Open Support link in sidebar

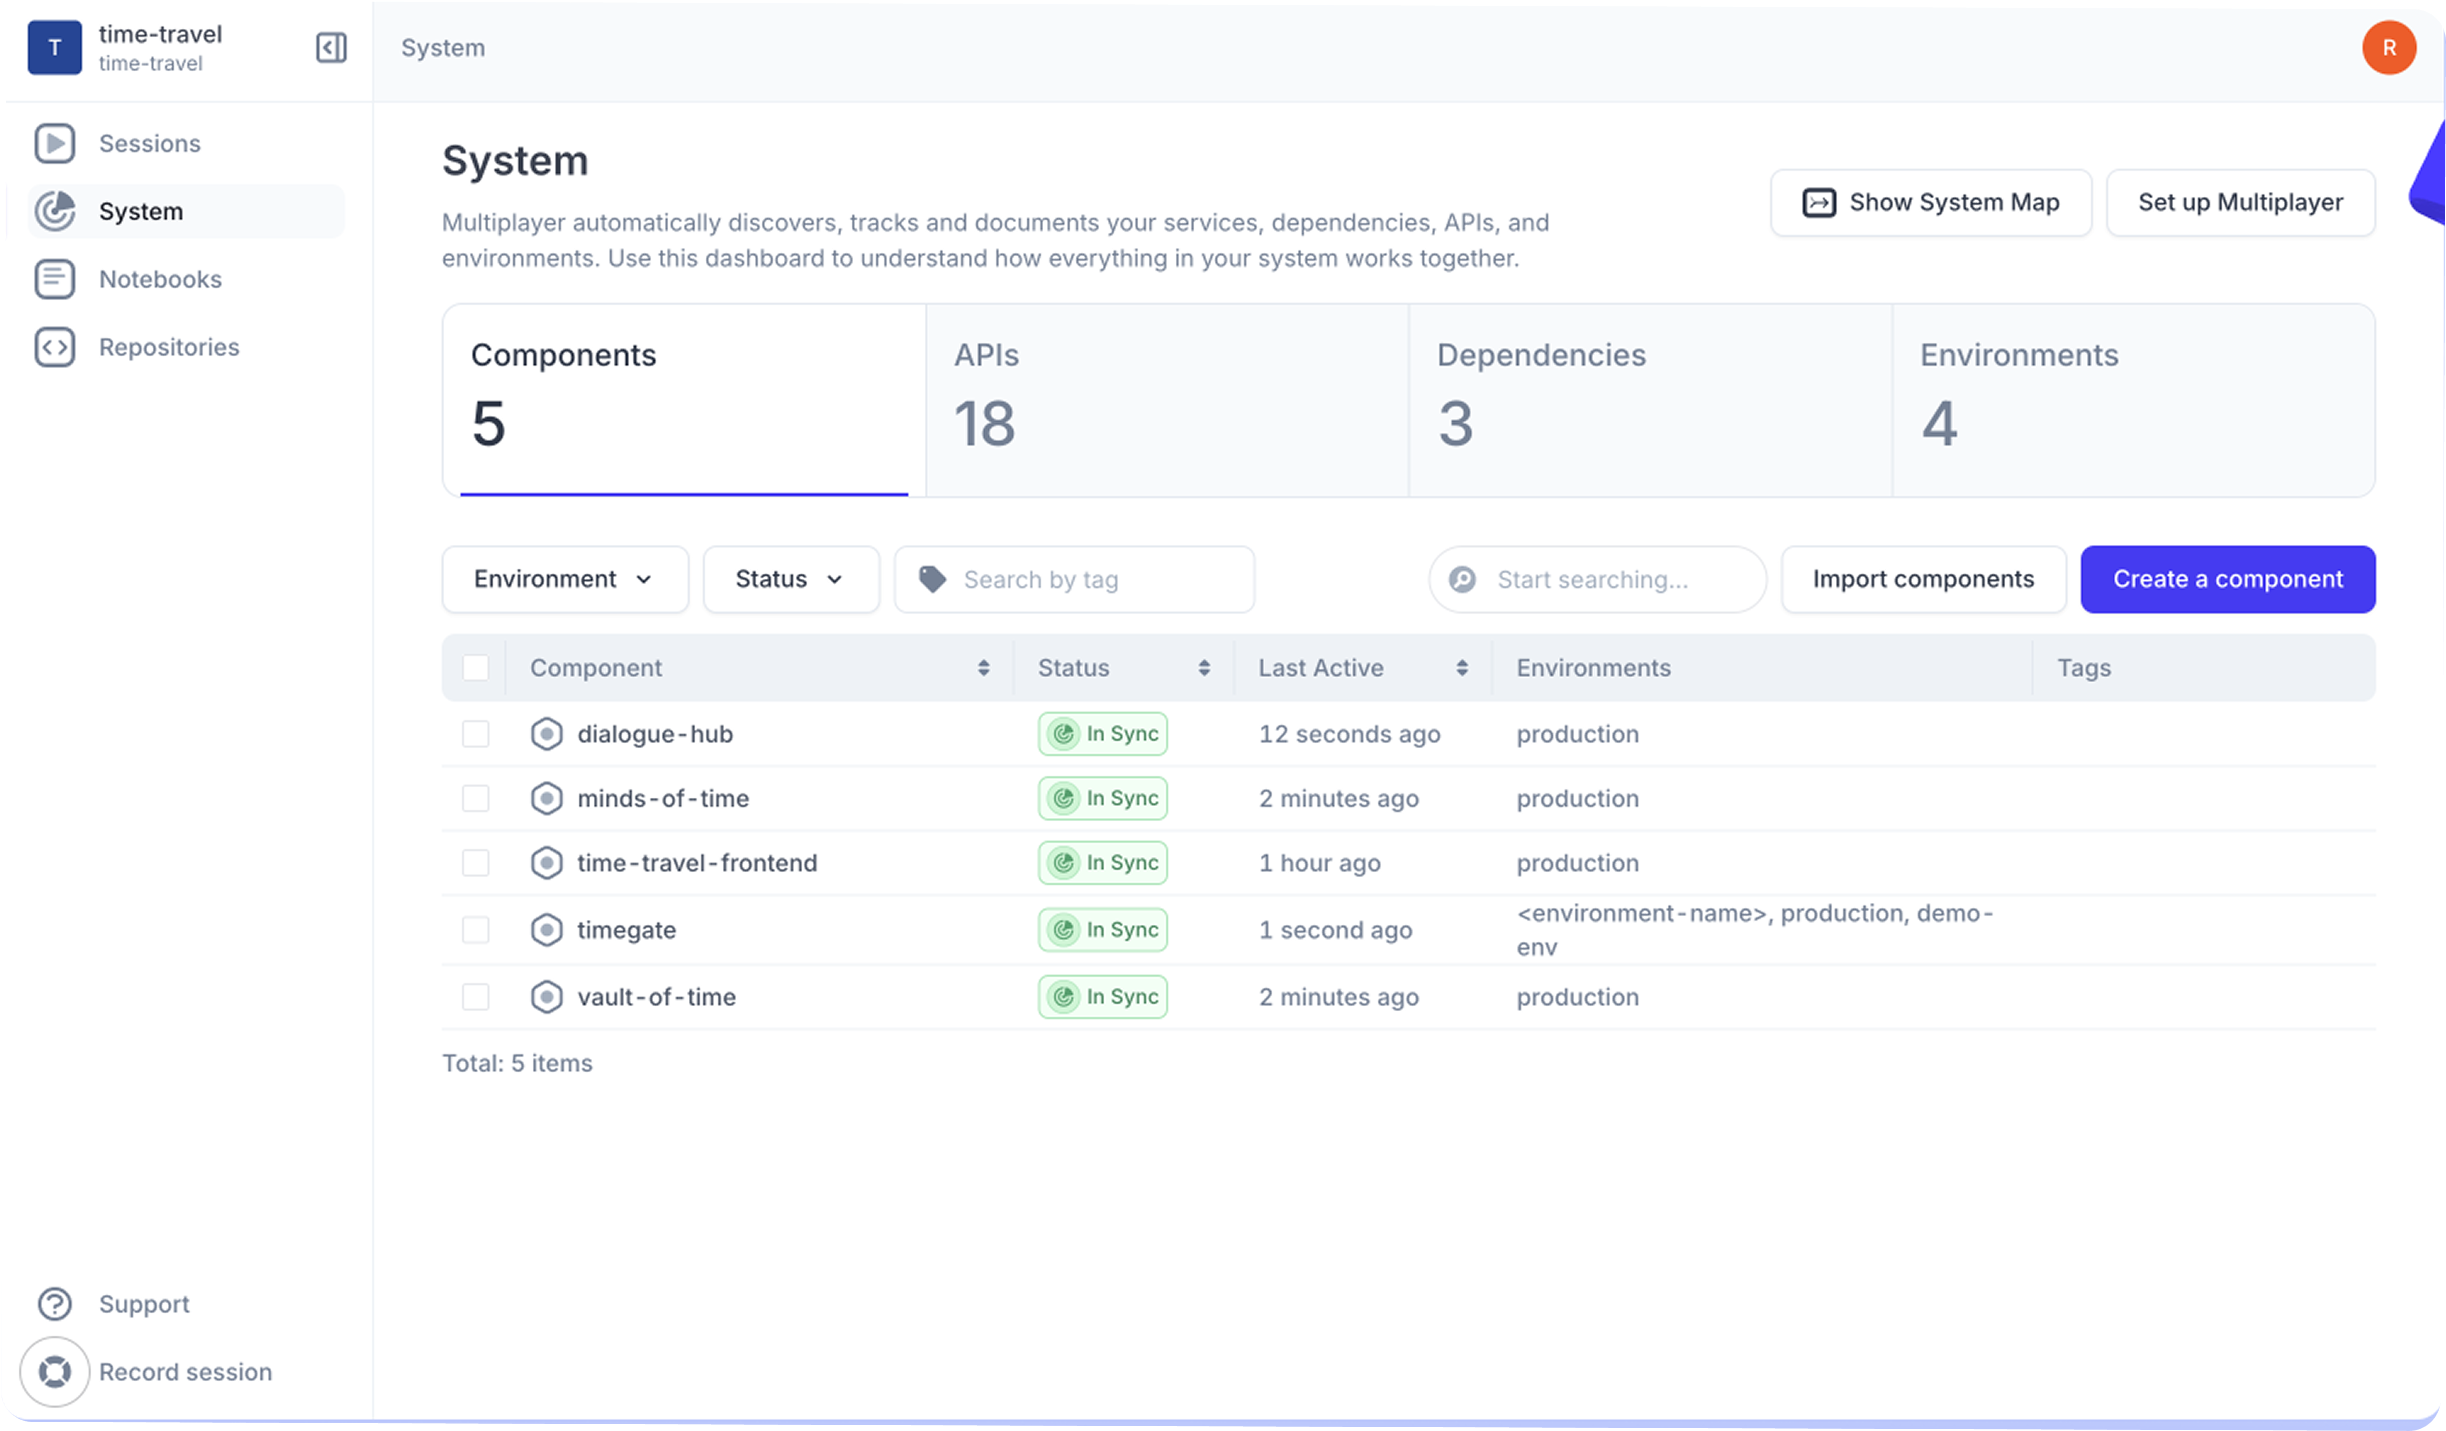pos(144,1304)
